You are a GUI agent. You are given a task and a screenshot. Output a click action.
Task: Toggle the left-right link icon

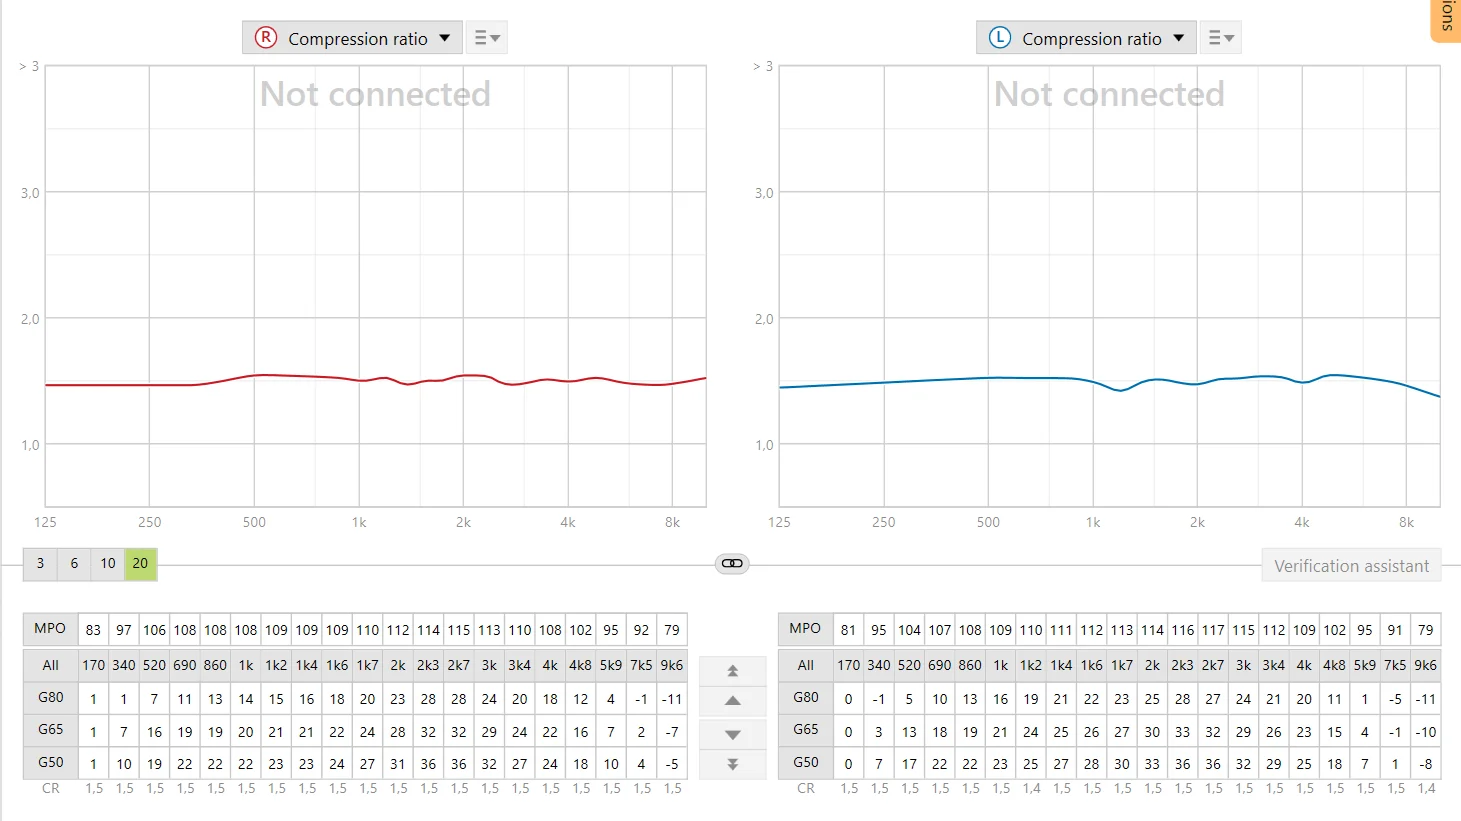click(x=732, y=563)
